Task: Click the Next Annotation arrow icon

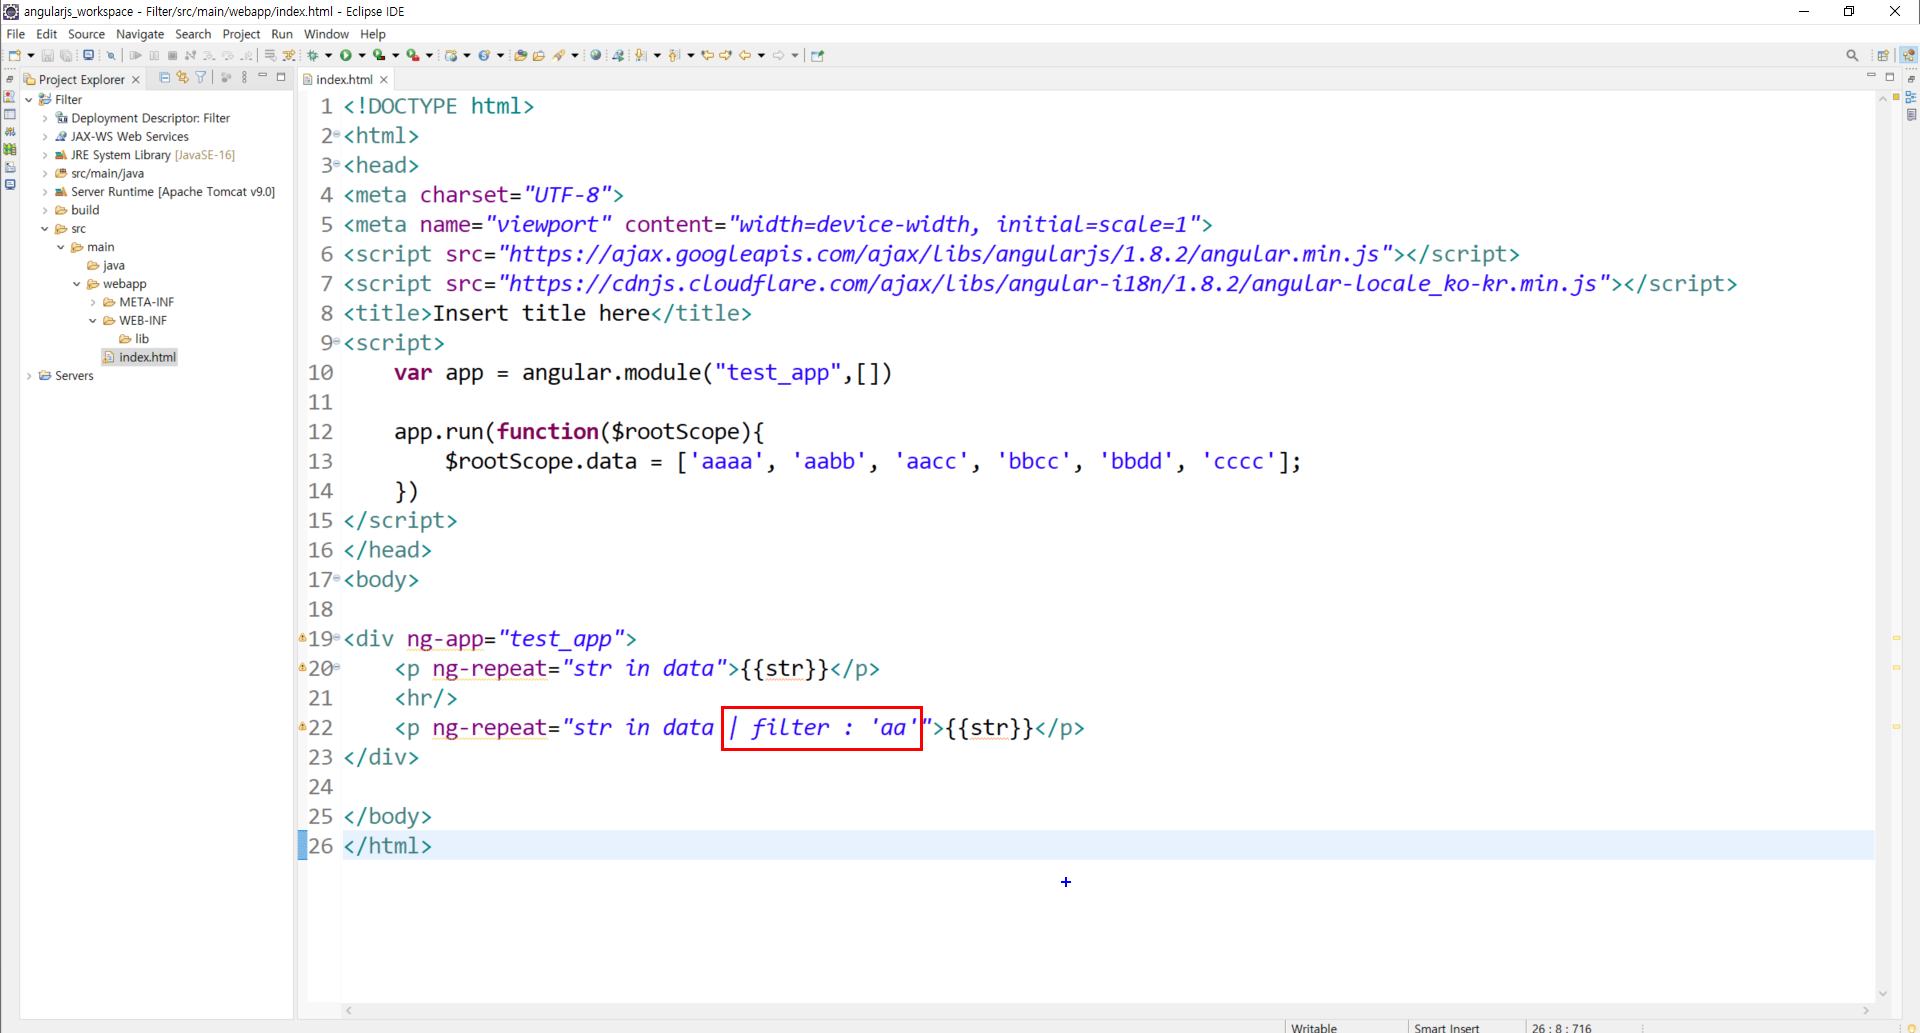Action: pyautogui.click(x=641, y=56)
